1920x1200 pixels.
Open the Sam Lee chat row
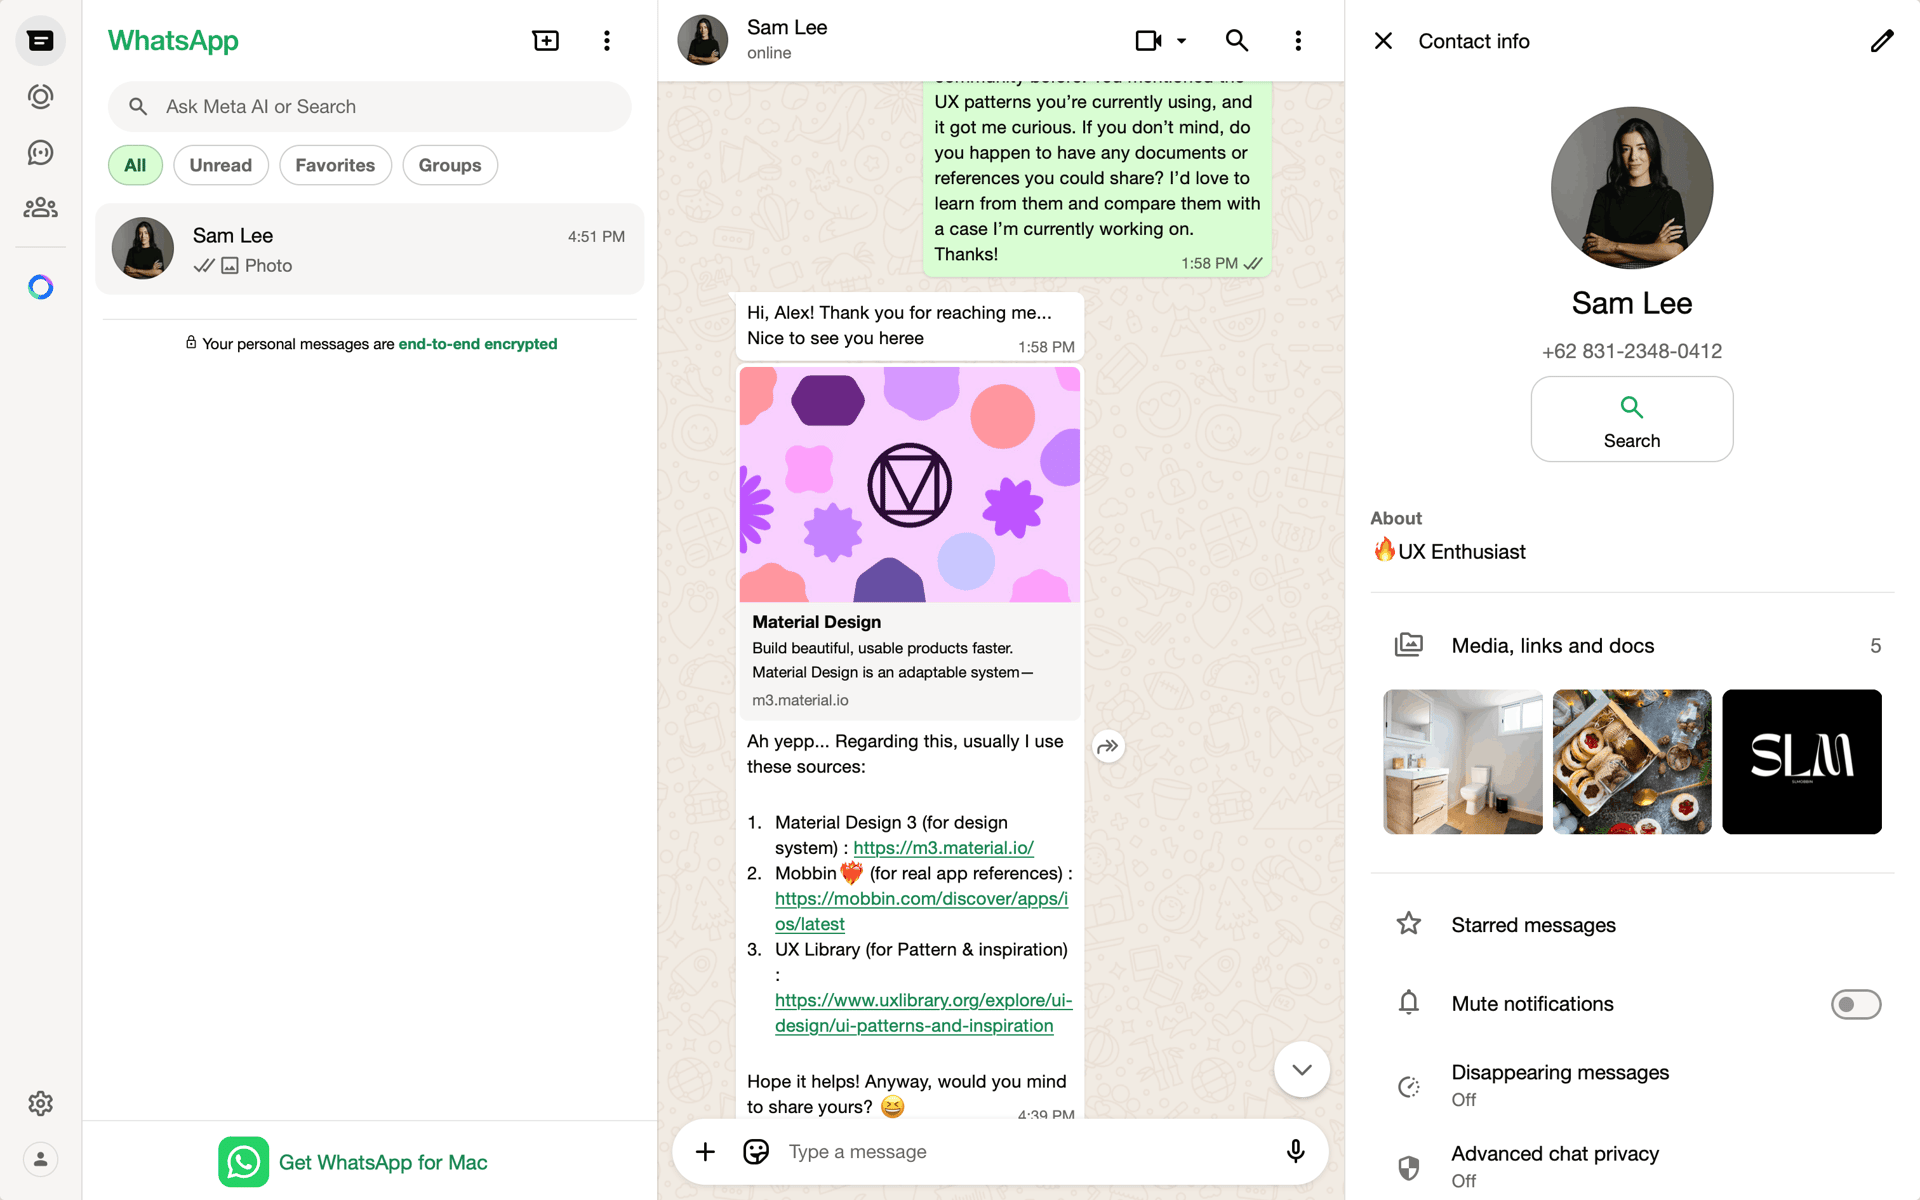coord(370,249)
